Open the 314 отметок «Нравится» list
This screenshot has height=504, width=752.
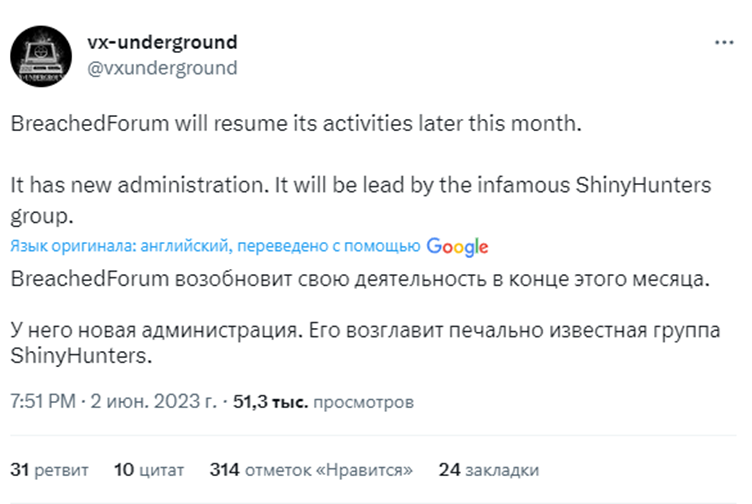(x=312, y=469)
